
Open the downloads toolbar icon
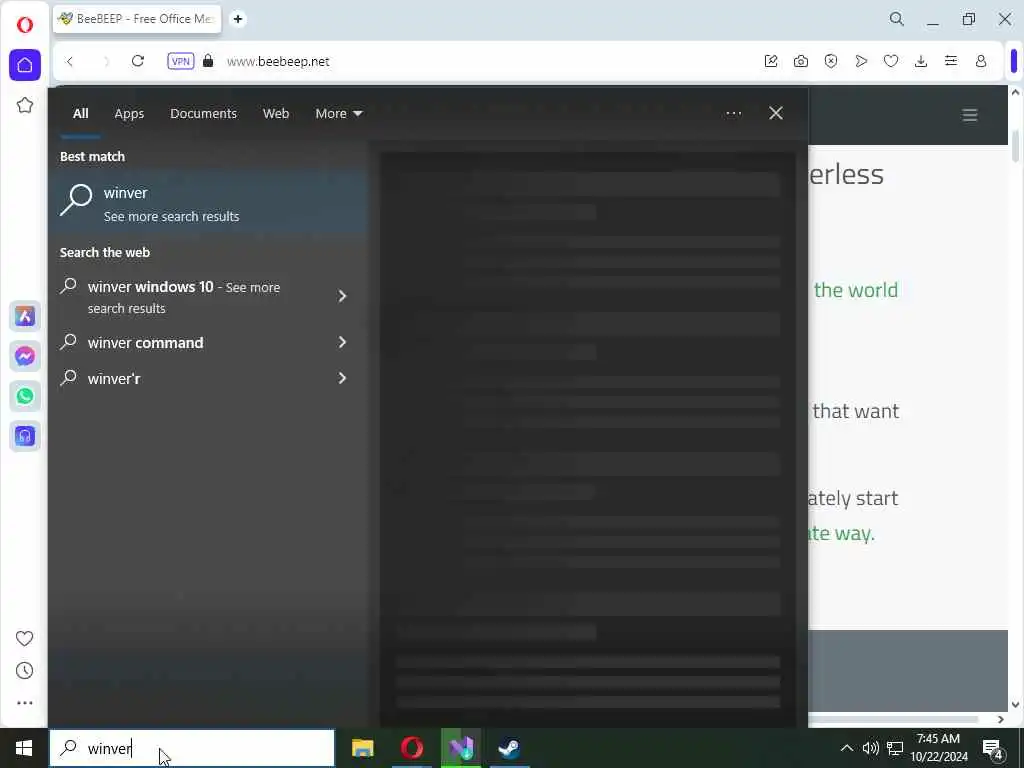(921, 61)
